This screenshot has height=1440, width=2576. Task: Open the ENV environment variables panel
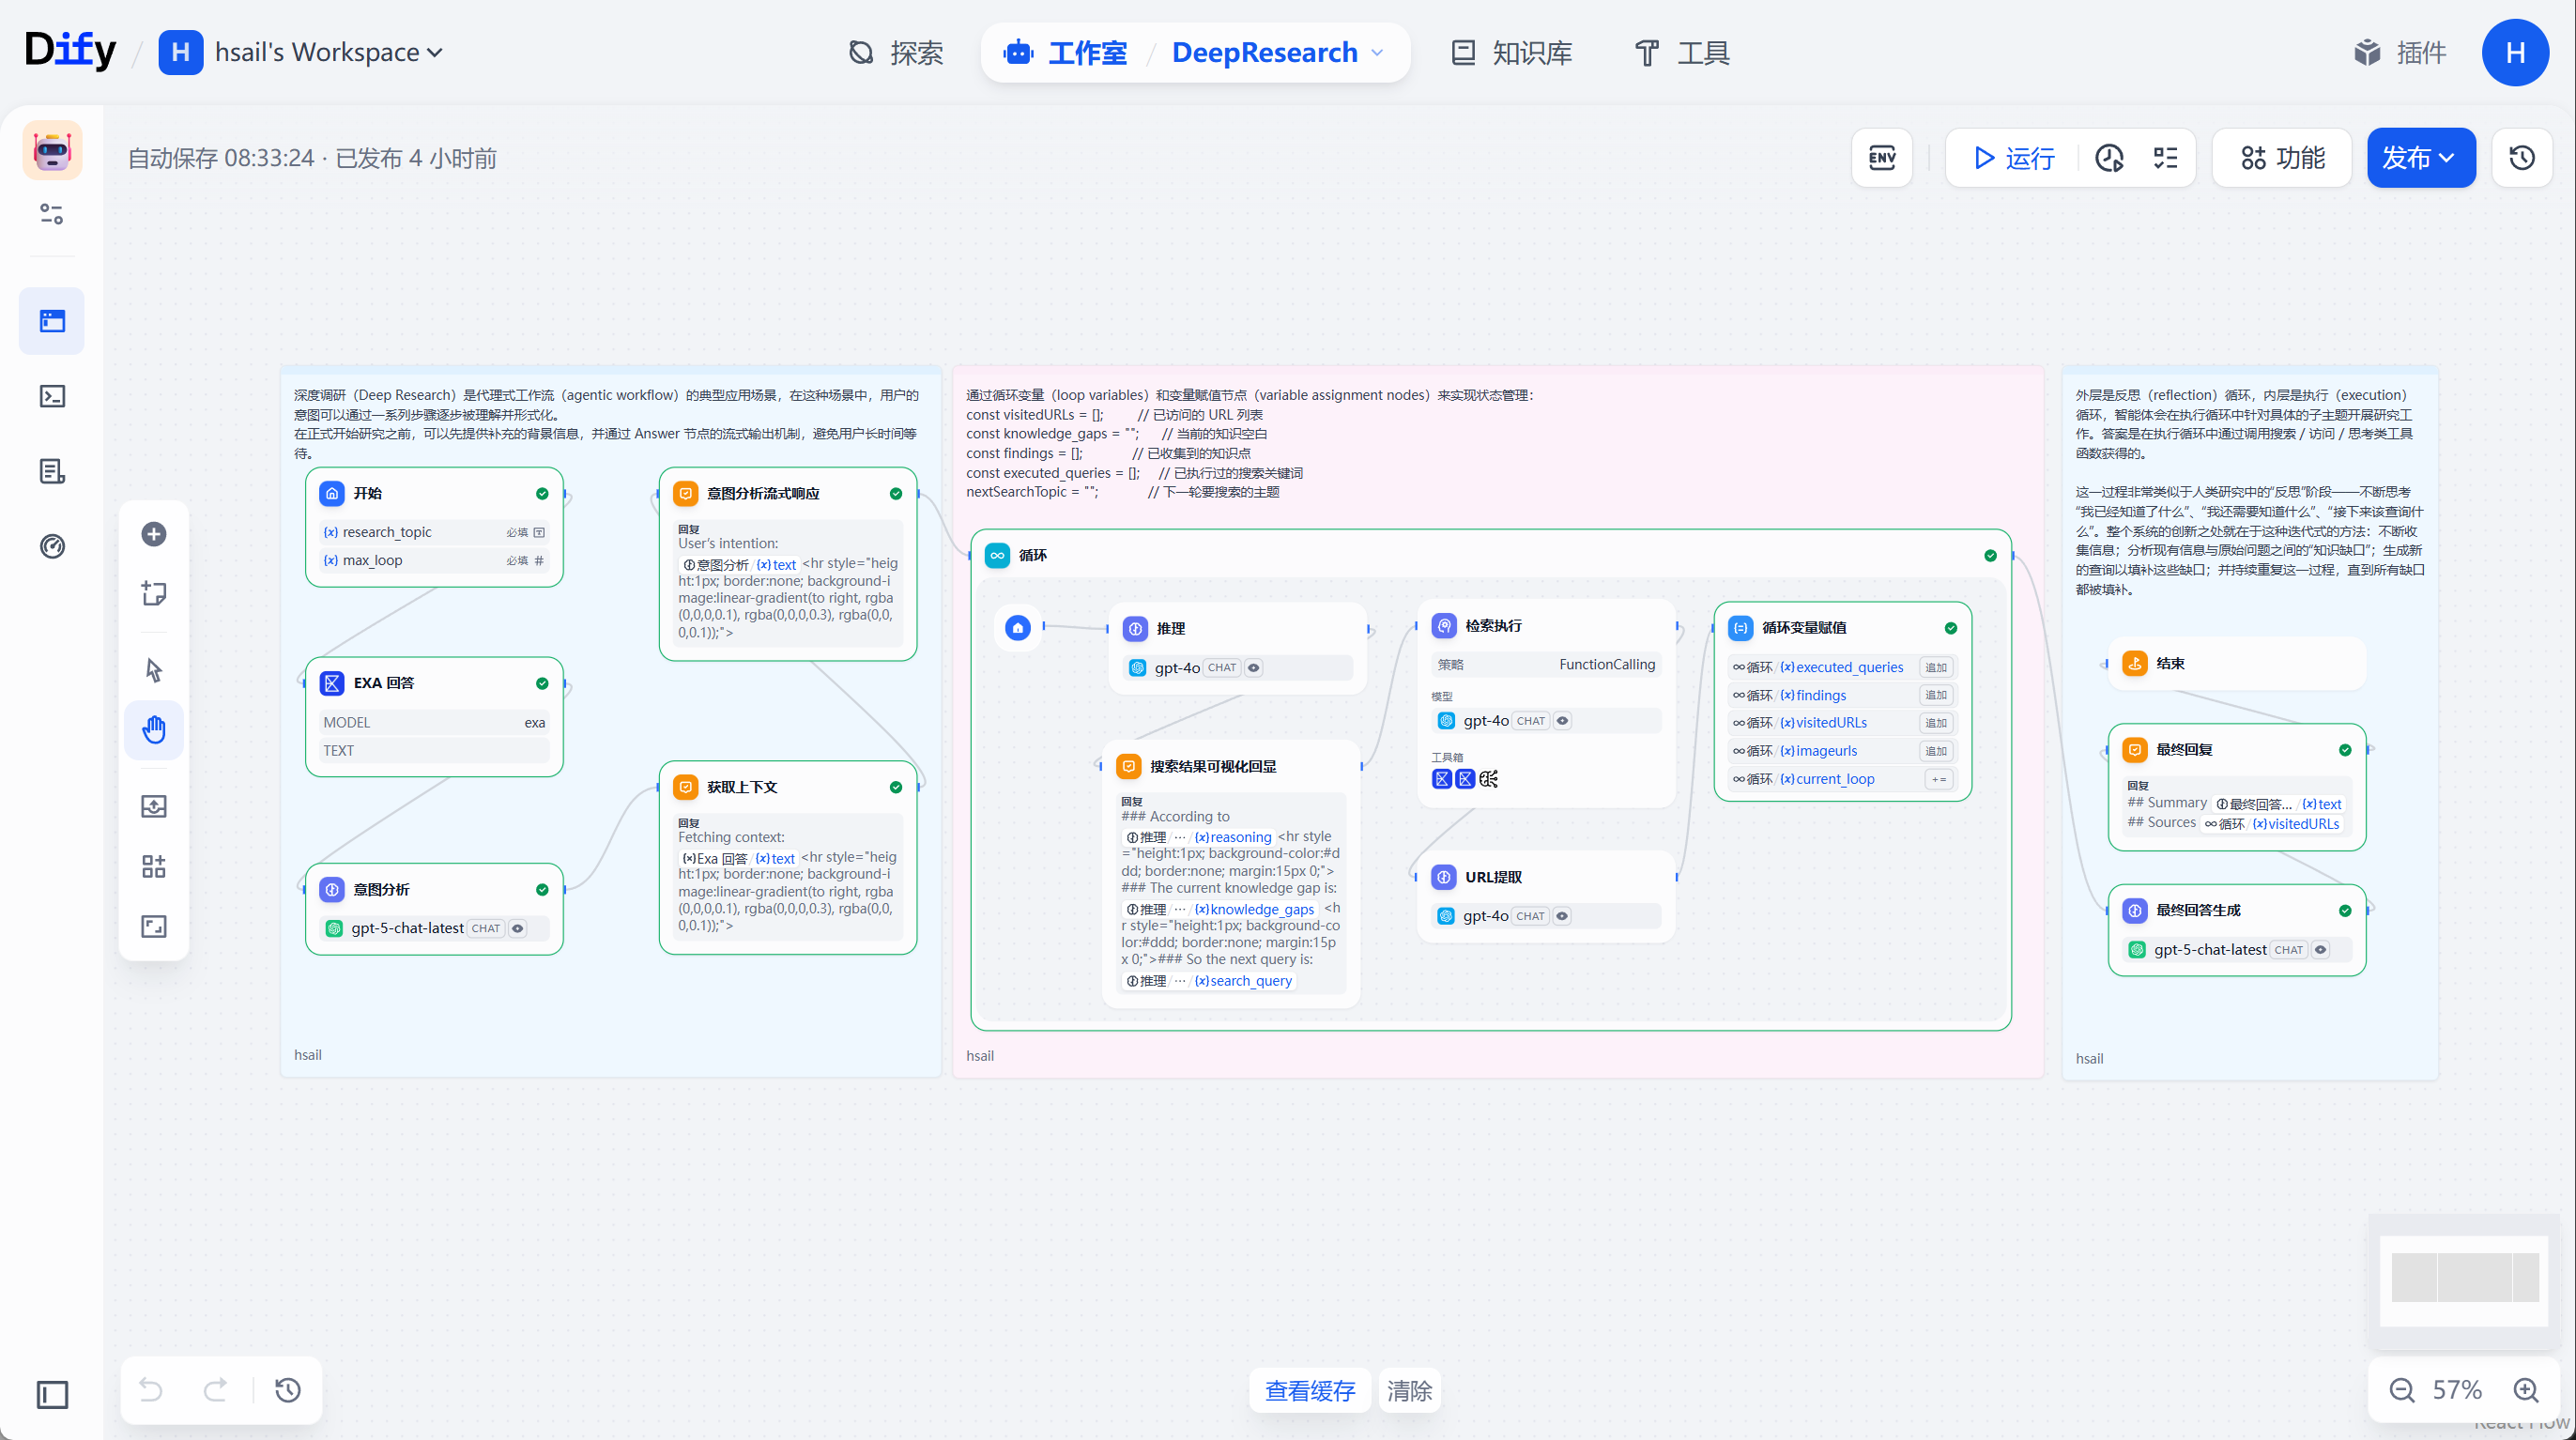(x=1882, y=158)
